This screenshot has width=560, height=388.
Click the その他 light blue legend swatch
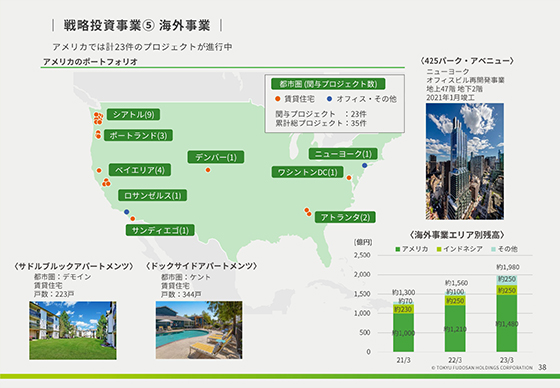[494, 249]
